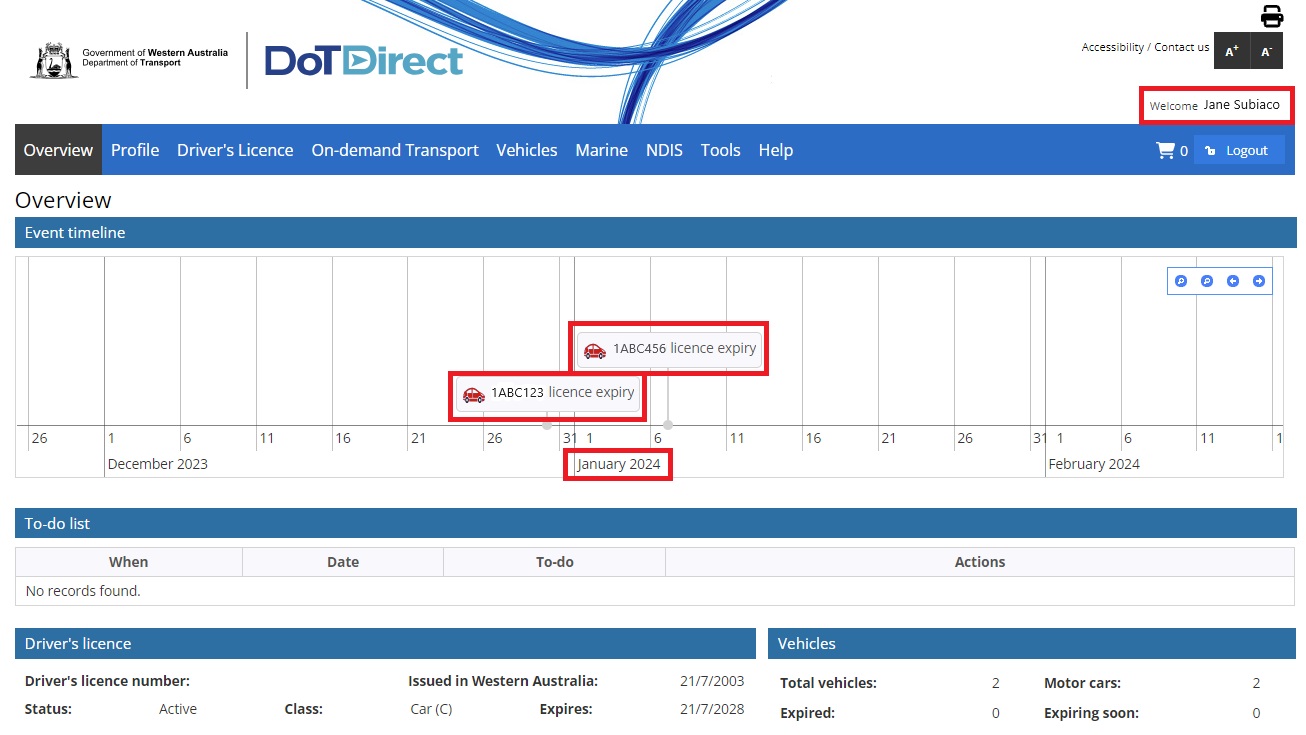This screenshot has width=1306, height=735.
Task: Move the timeline right with arrow icon
Action: 1259,281
